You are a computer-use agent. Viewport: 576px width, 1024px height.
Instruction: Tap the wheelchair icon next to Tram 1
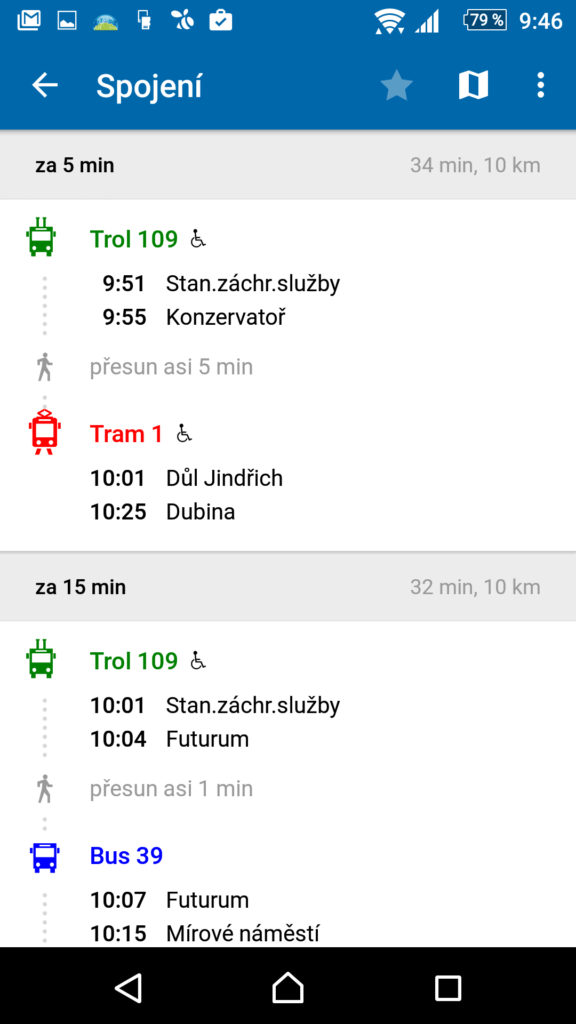tap(184, 434)
